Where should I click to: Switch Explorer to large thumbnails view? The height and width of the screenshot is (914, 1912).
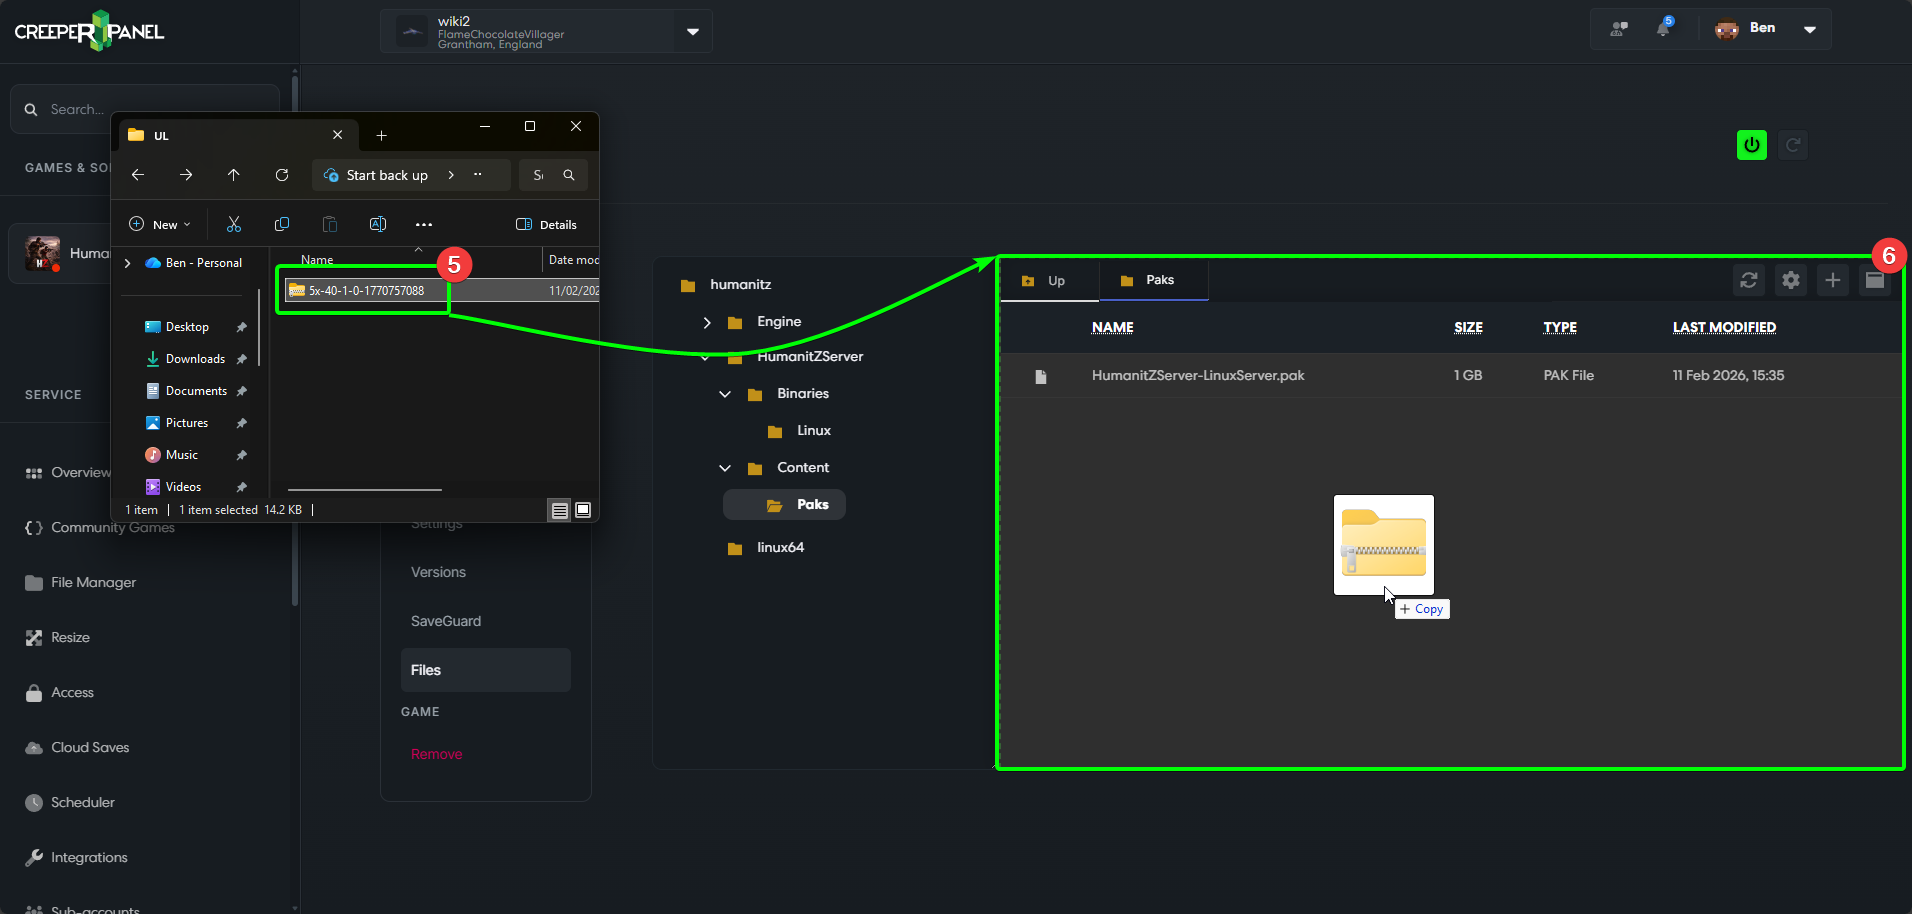tap(583, 510)
